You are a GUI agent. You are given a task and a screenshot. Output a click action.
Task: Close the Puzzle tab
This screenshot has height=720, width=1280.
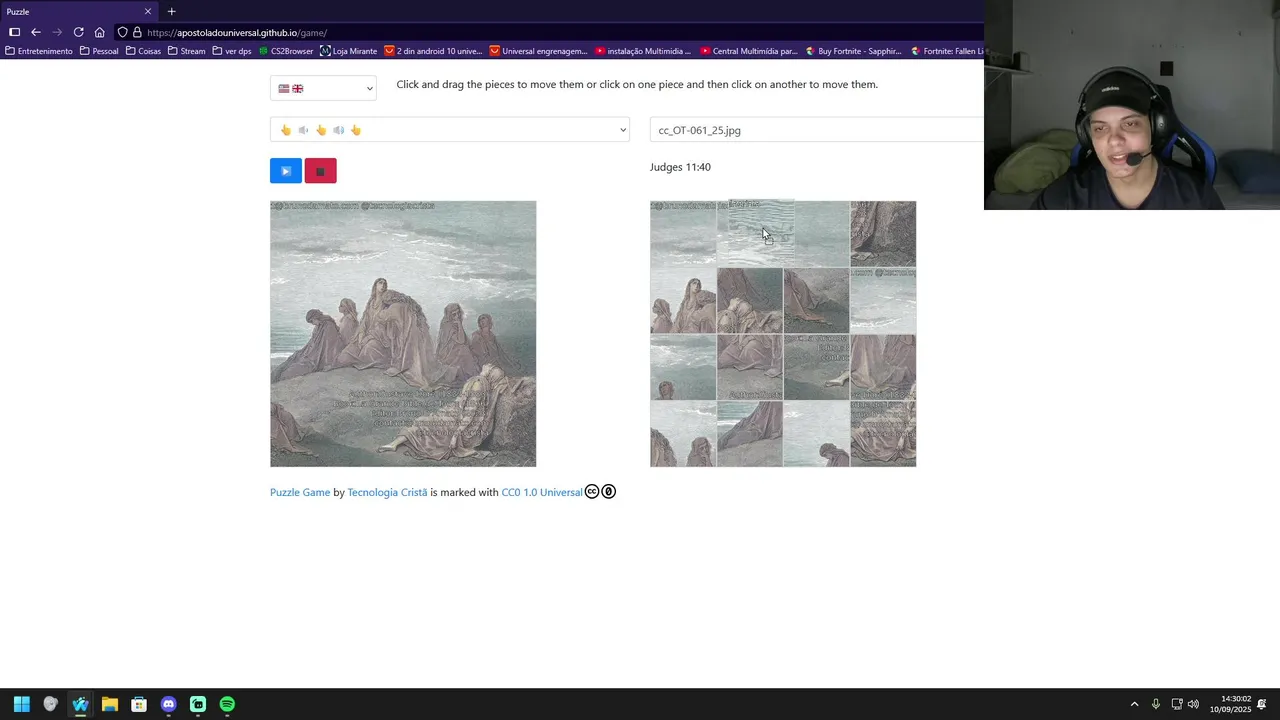(148, 11)
